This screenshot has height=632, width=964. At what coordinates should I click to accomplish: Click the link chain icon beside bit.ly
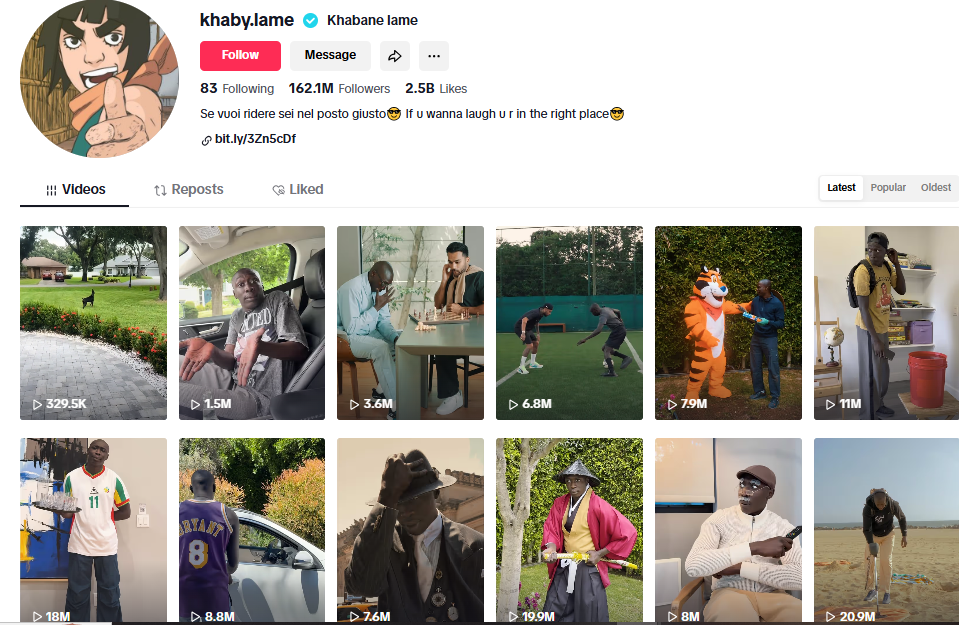207,140
